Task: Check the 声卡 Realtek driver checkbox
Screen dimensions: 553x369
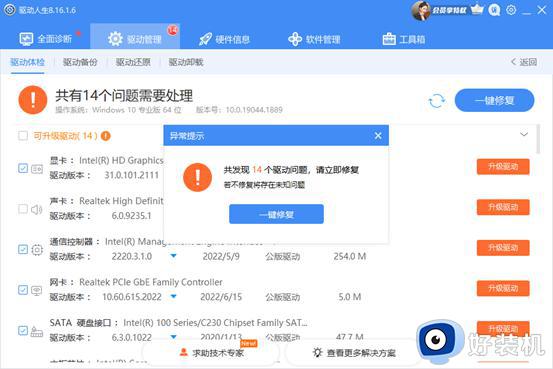Action: [23, 209]
